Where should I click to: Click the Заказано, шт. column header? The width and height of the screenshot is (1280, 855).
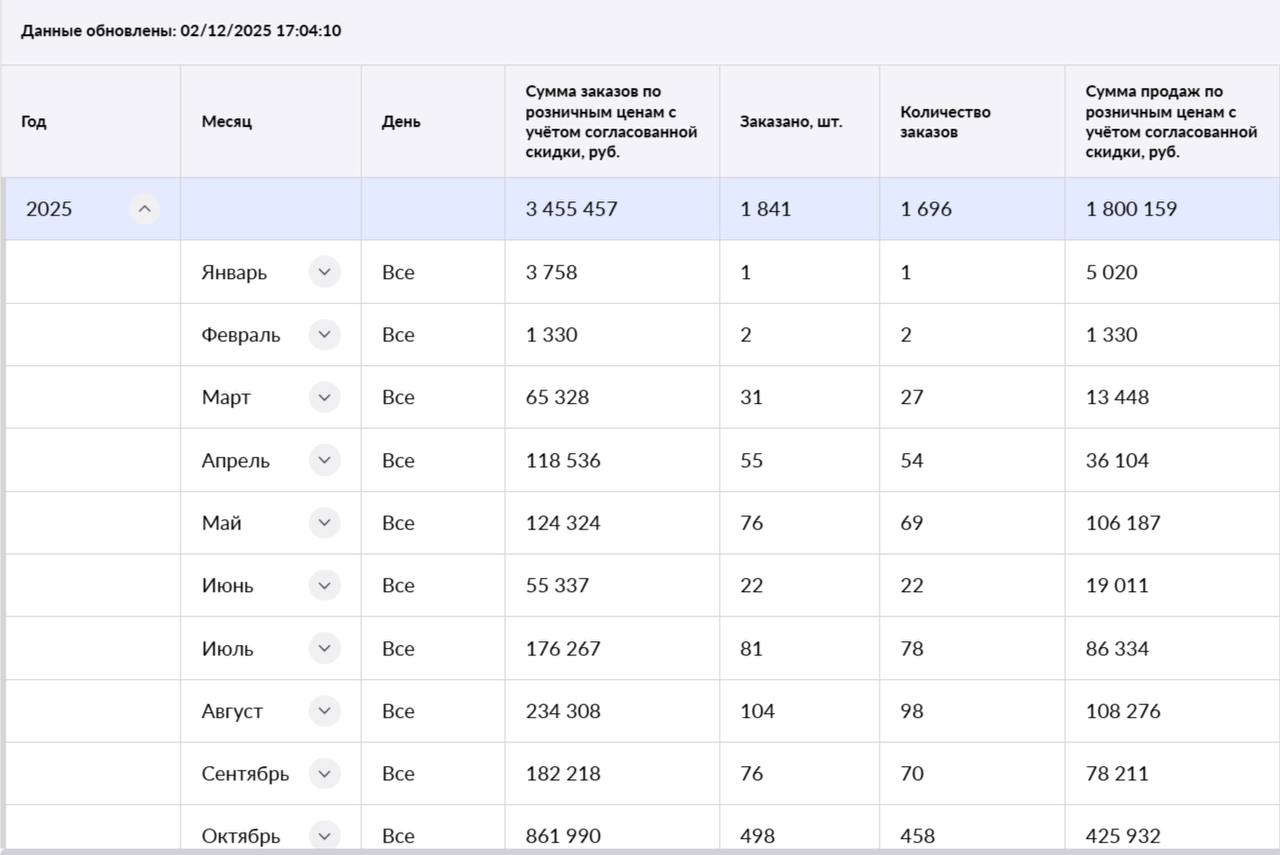791,122
